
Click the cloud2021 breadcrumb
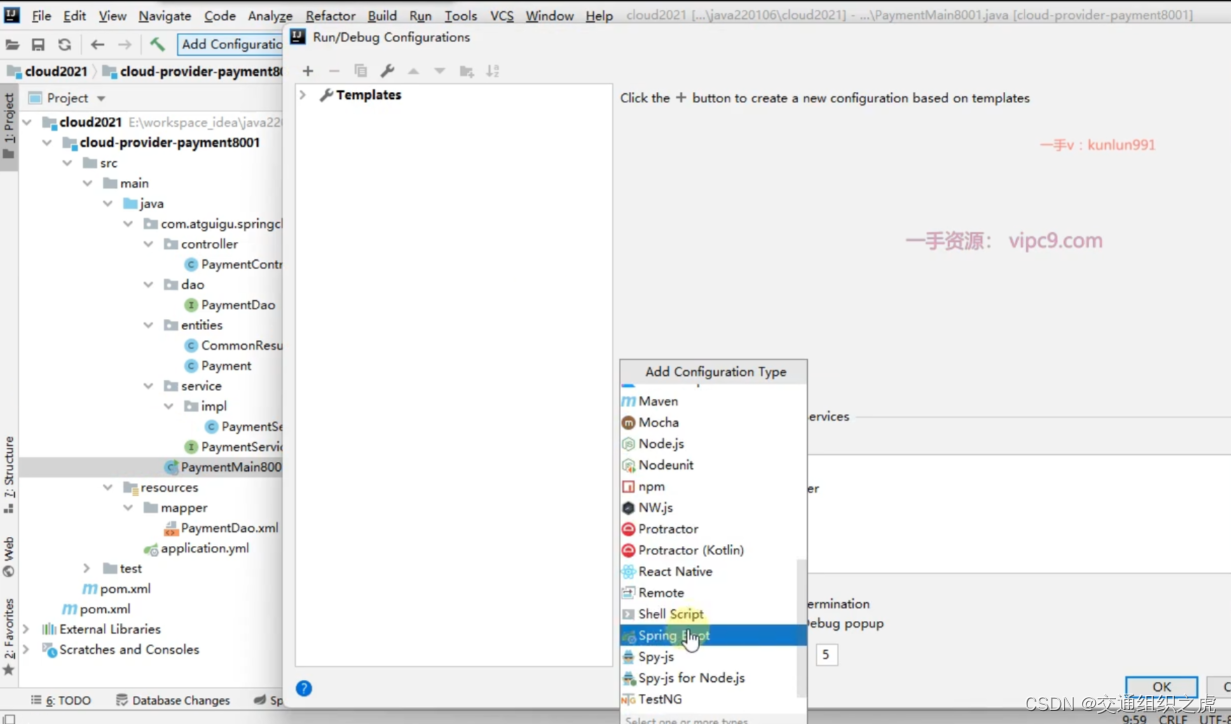click(x=47, y=72)
